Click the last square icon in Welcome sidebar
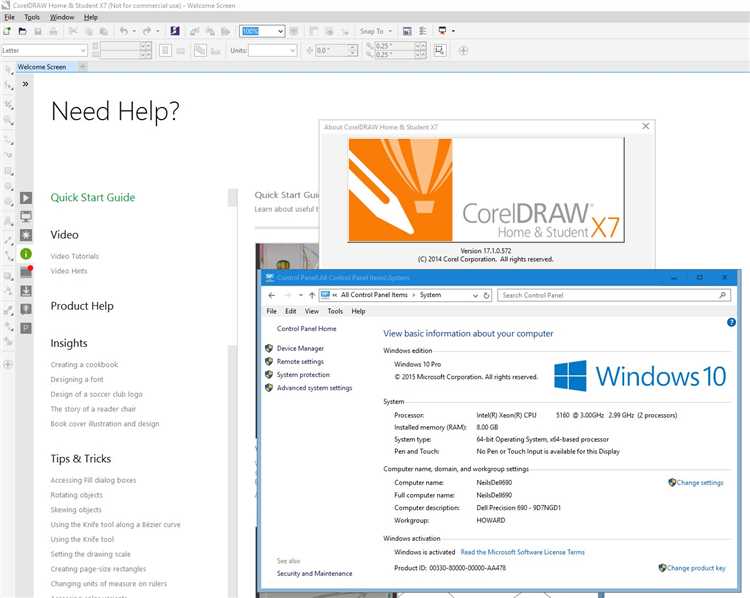 (x=26, y=328)
